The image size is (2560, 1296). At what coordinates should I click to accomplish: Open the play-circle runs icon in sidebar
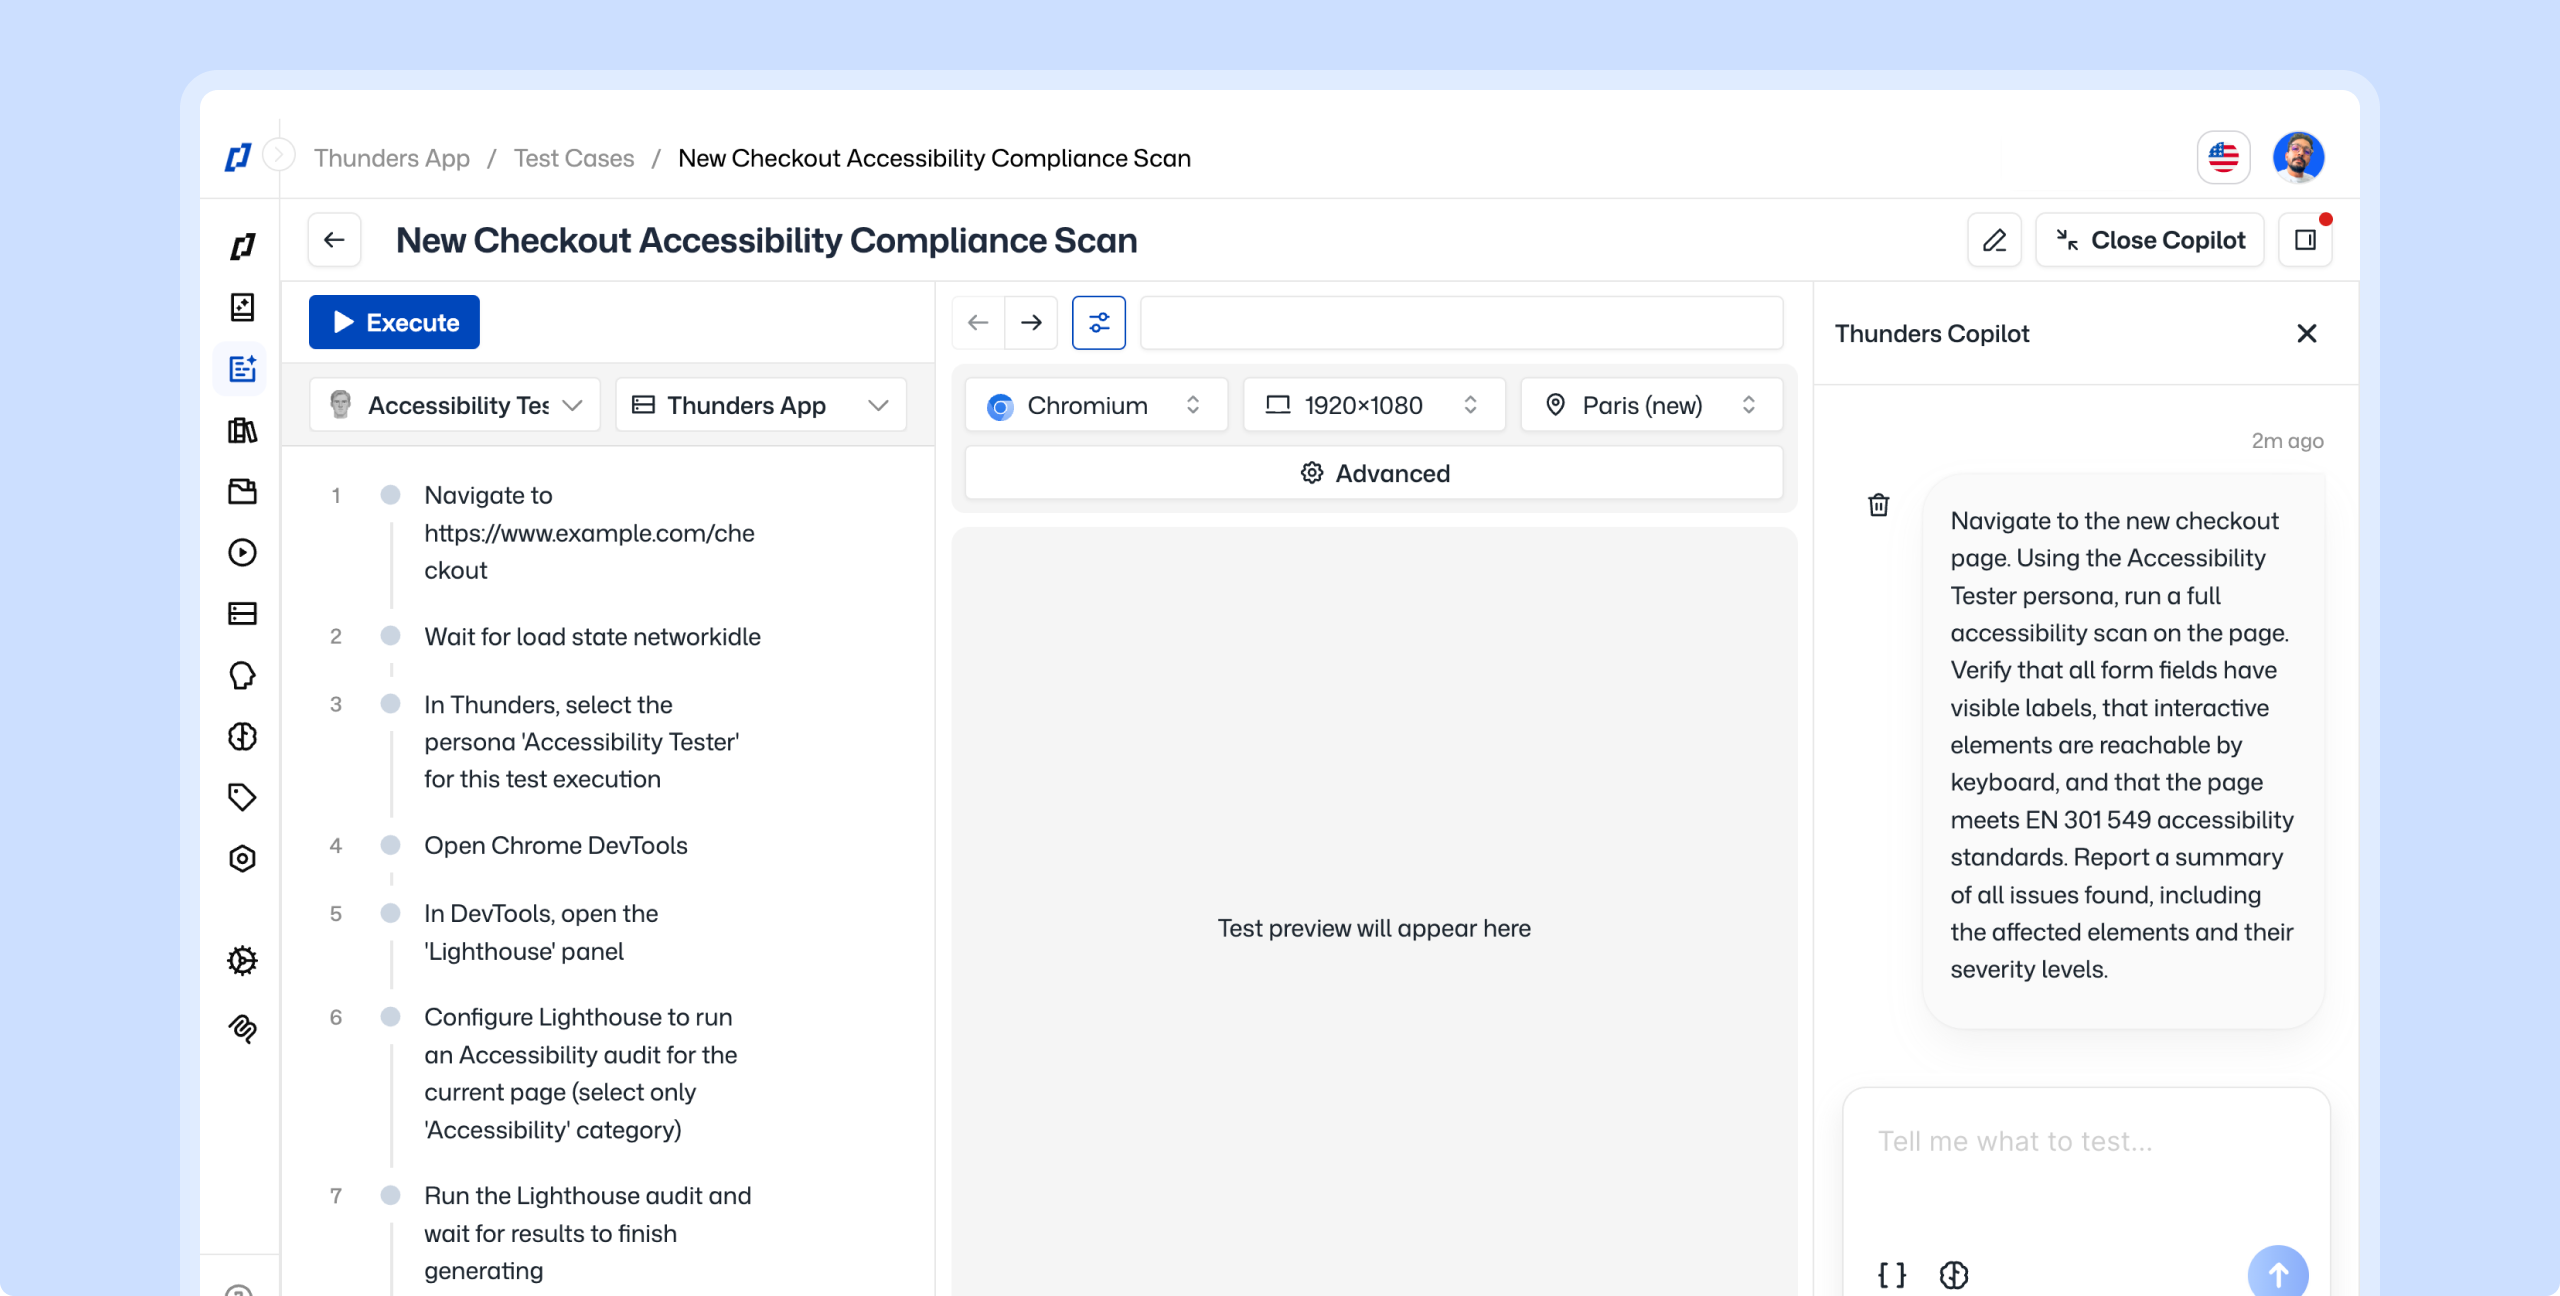point(242,552)
